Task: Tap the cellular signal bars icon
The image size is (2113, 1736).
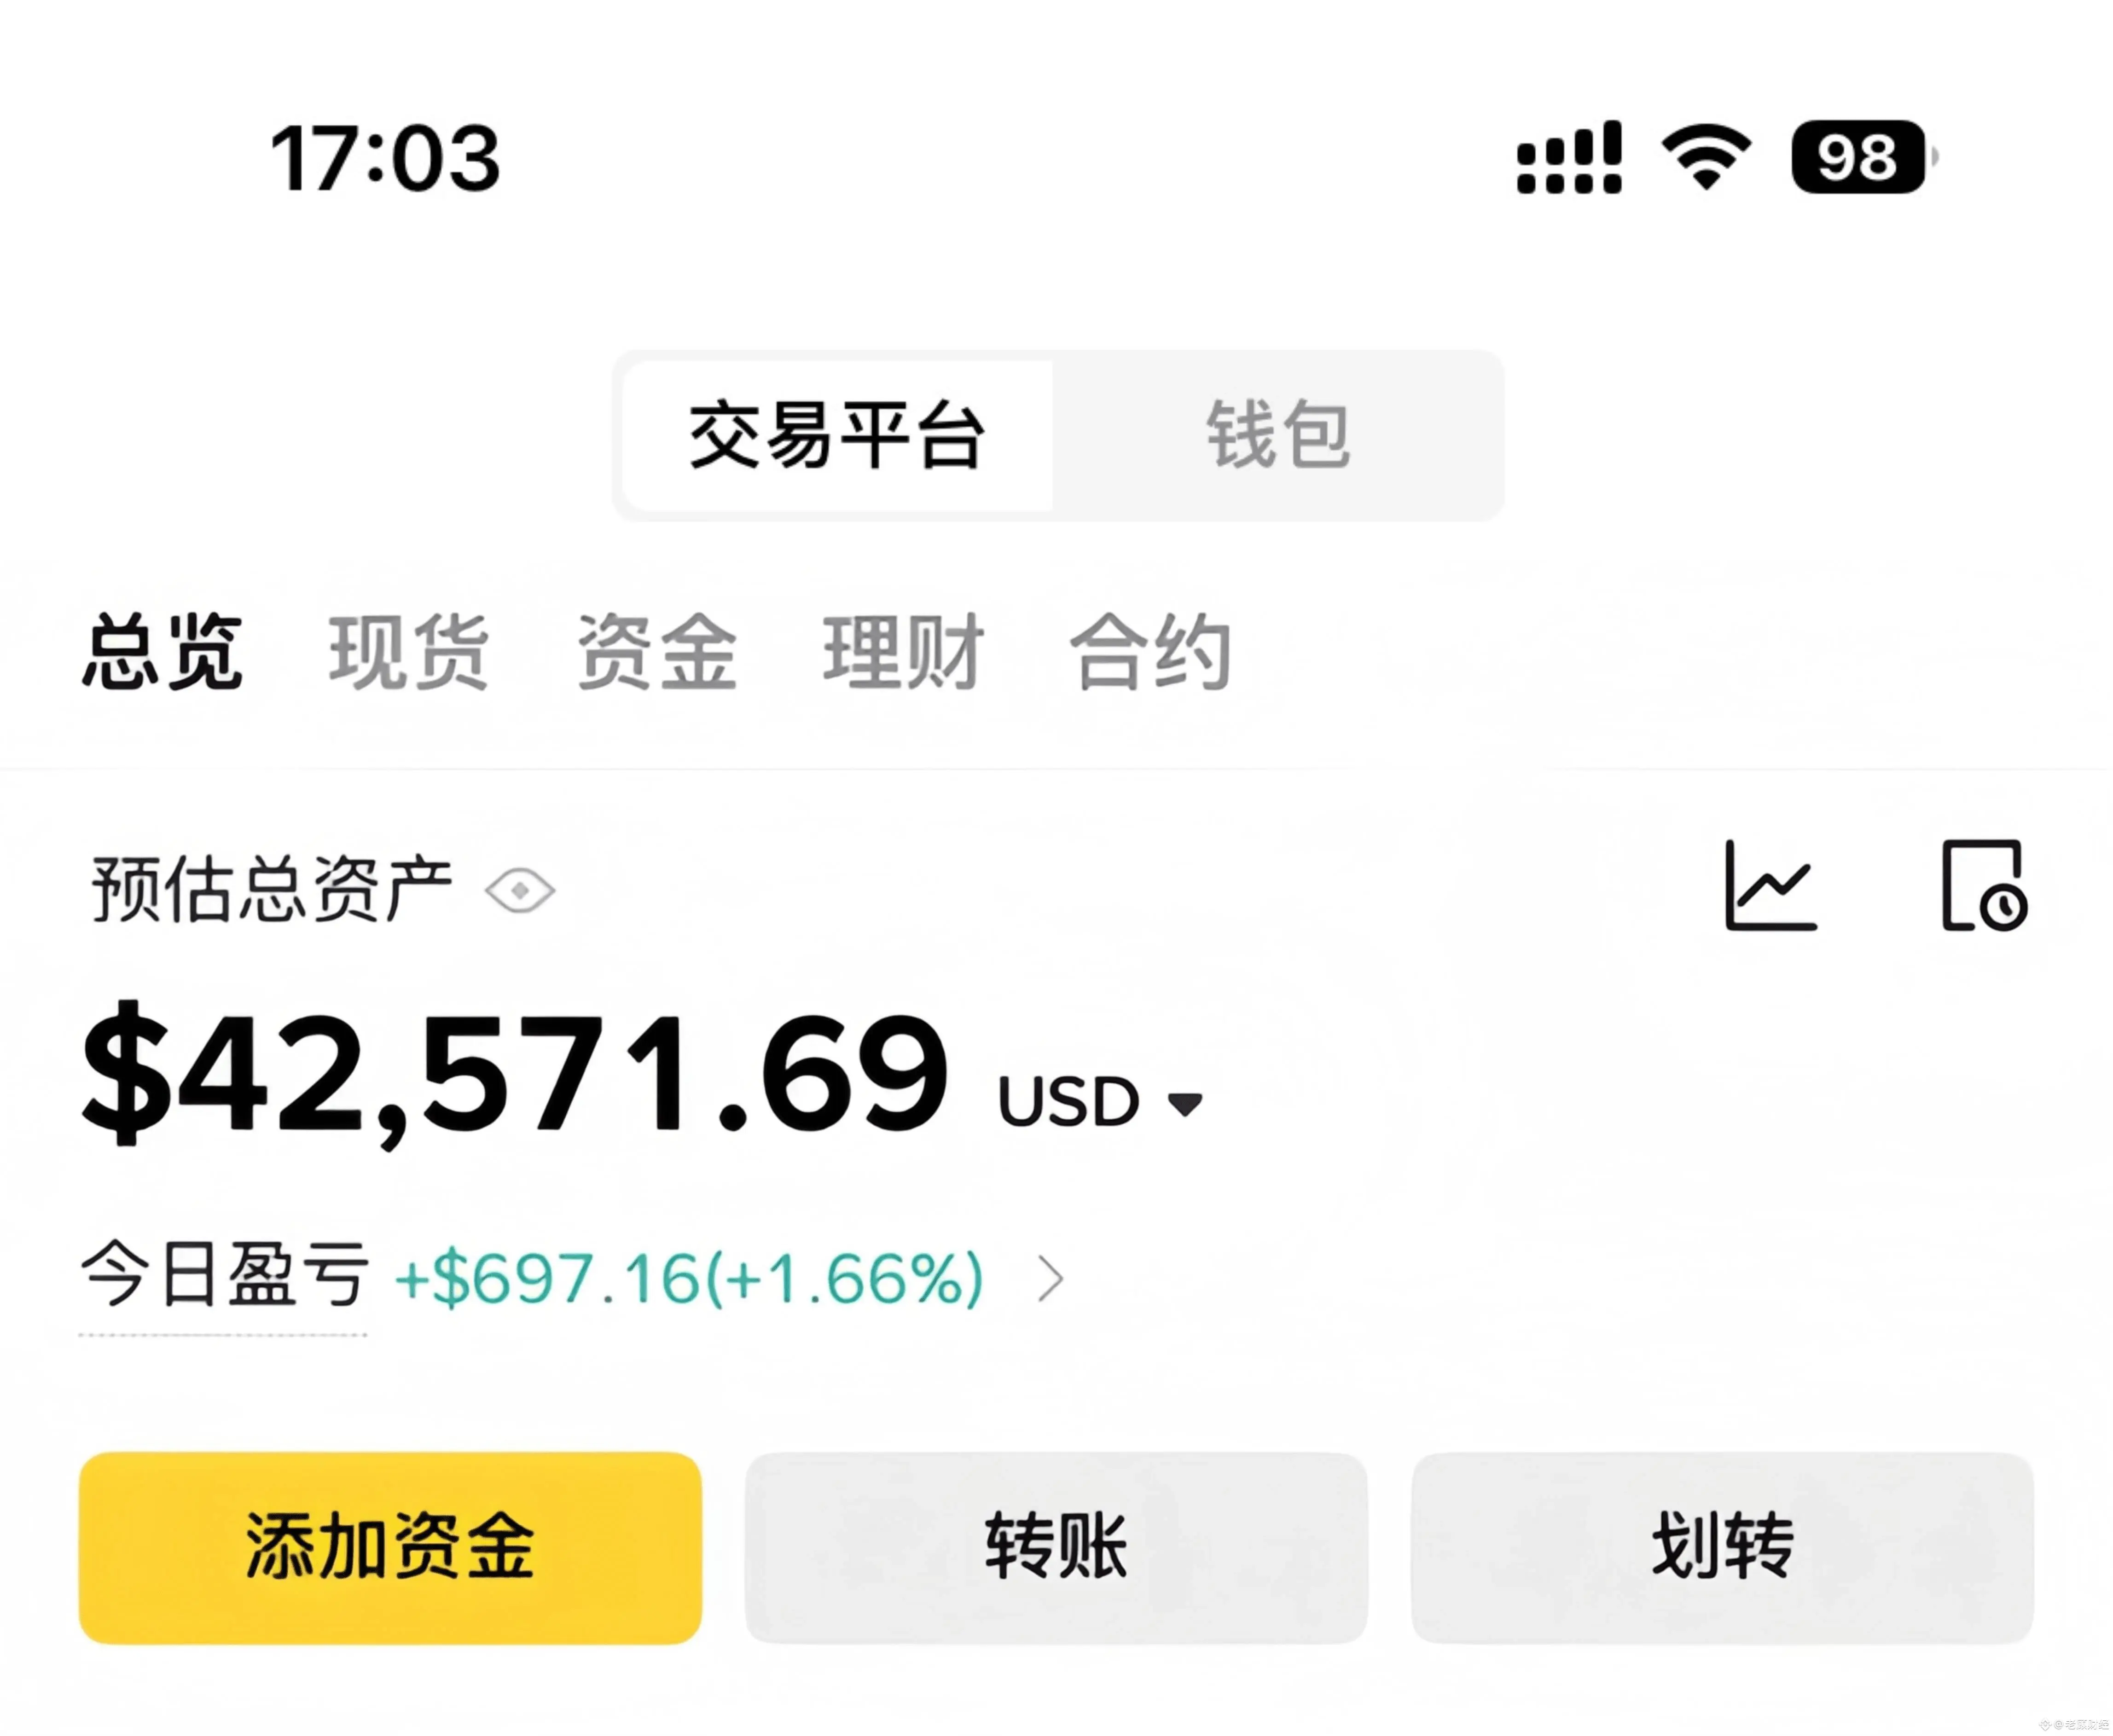Action: pyautogui.click(x=1568, y=157)
